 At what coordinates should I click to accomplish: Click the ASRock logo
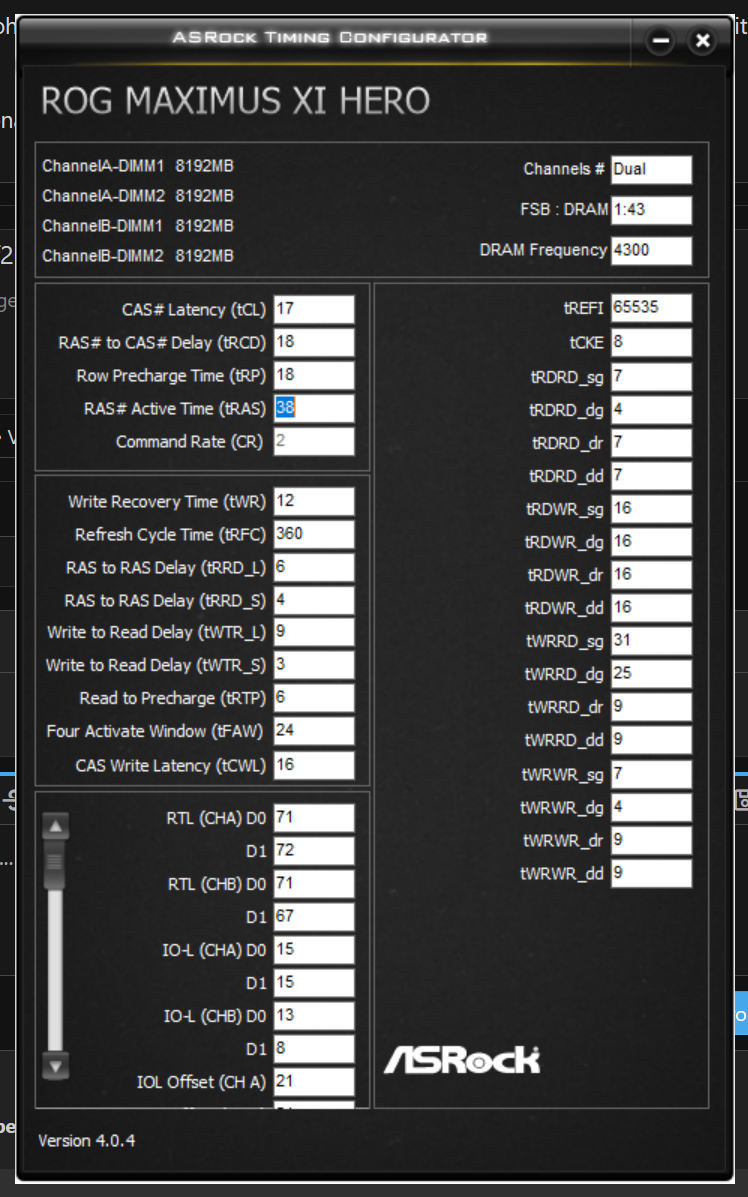[x=462, y=1060]
